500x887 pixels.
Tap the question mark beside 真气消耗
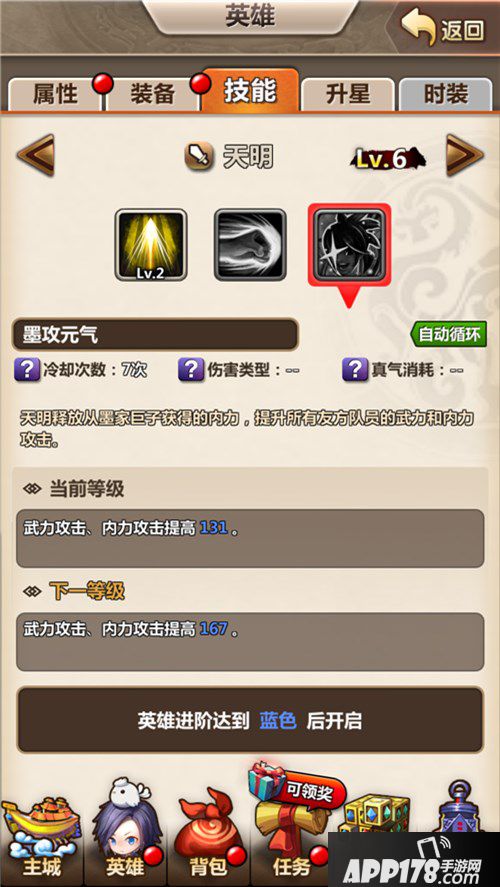pos(355,370)
